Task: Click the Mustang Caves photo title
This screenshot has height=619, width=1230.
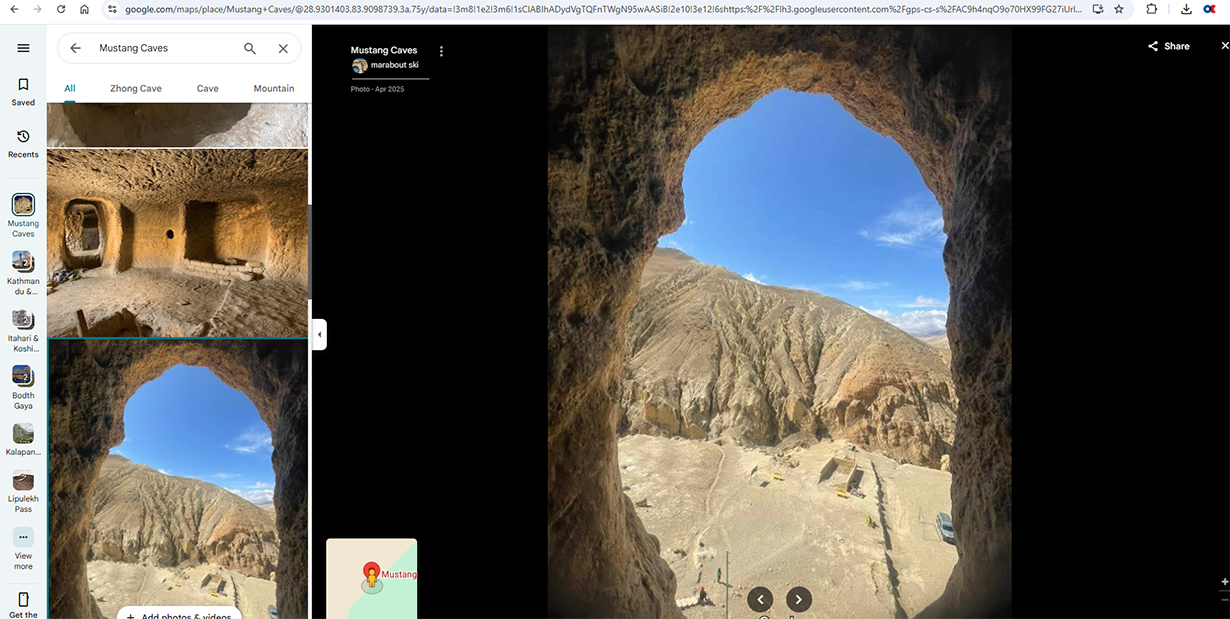Action: (x=384, y=50)
